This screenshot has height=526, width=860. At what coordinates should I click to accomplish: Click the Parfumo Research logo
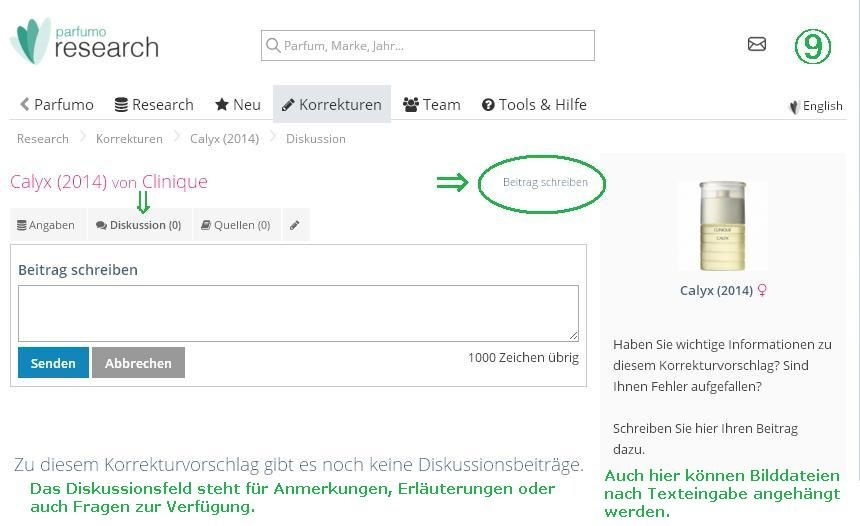(x=85, y=42)
